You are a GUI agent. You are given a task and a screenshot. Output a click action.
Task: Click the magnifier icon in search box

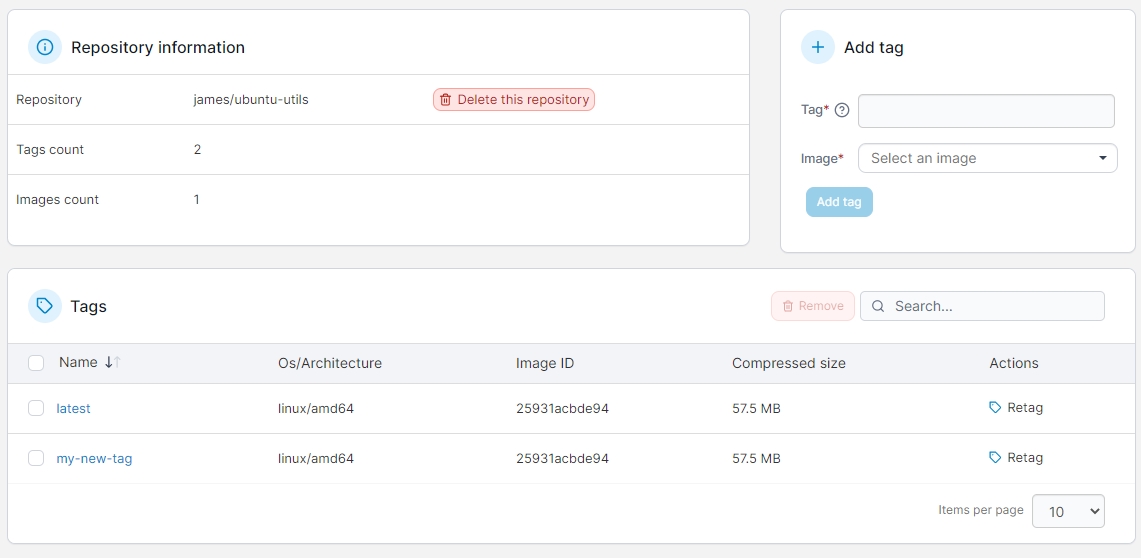coord(878,306)
